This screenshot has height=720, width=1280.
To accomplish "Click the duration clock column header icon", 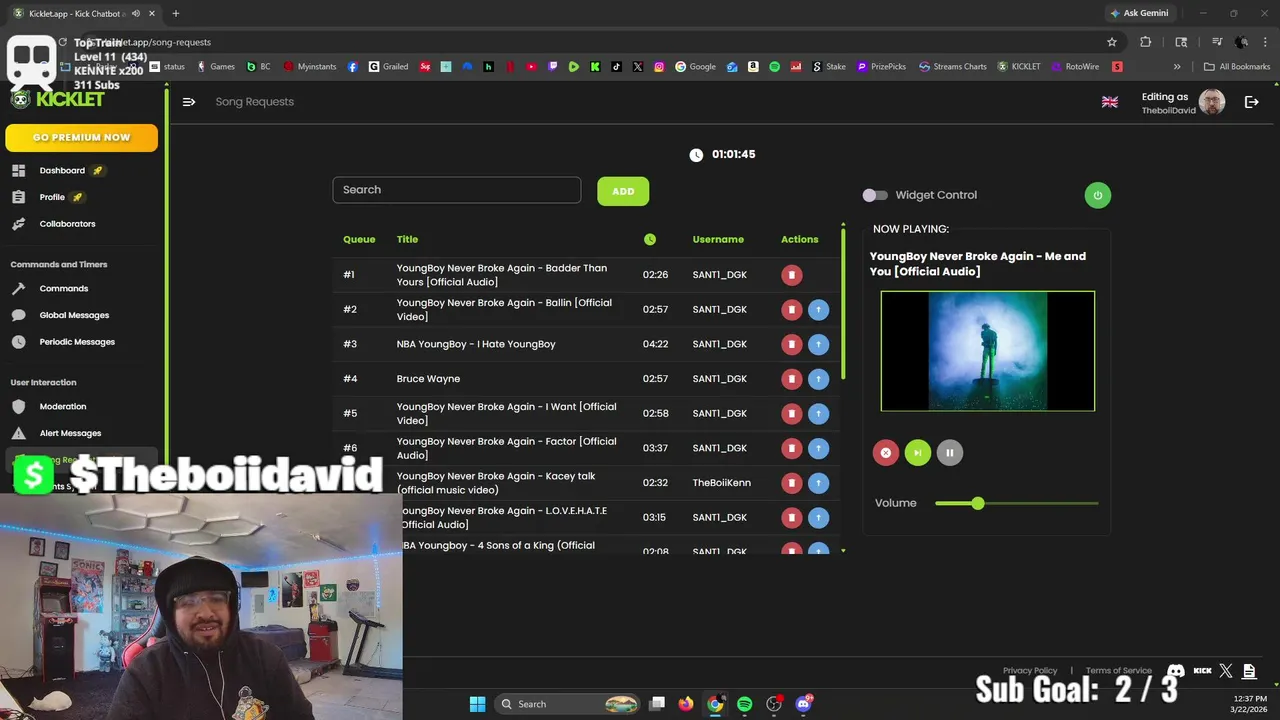I will point(650,240).
